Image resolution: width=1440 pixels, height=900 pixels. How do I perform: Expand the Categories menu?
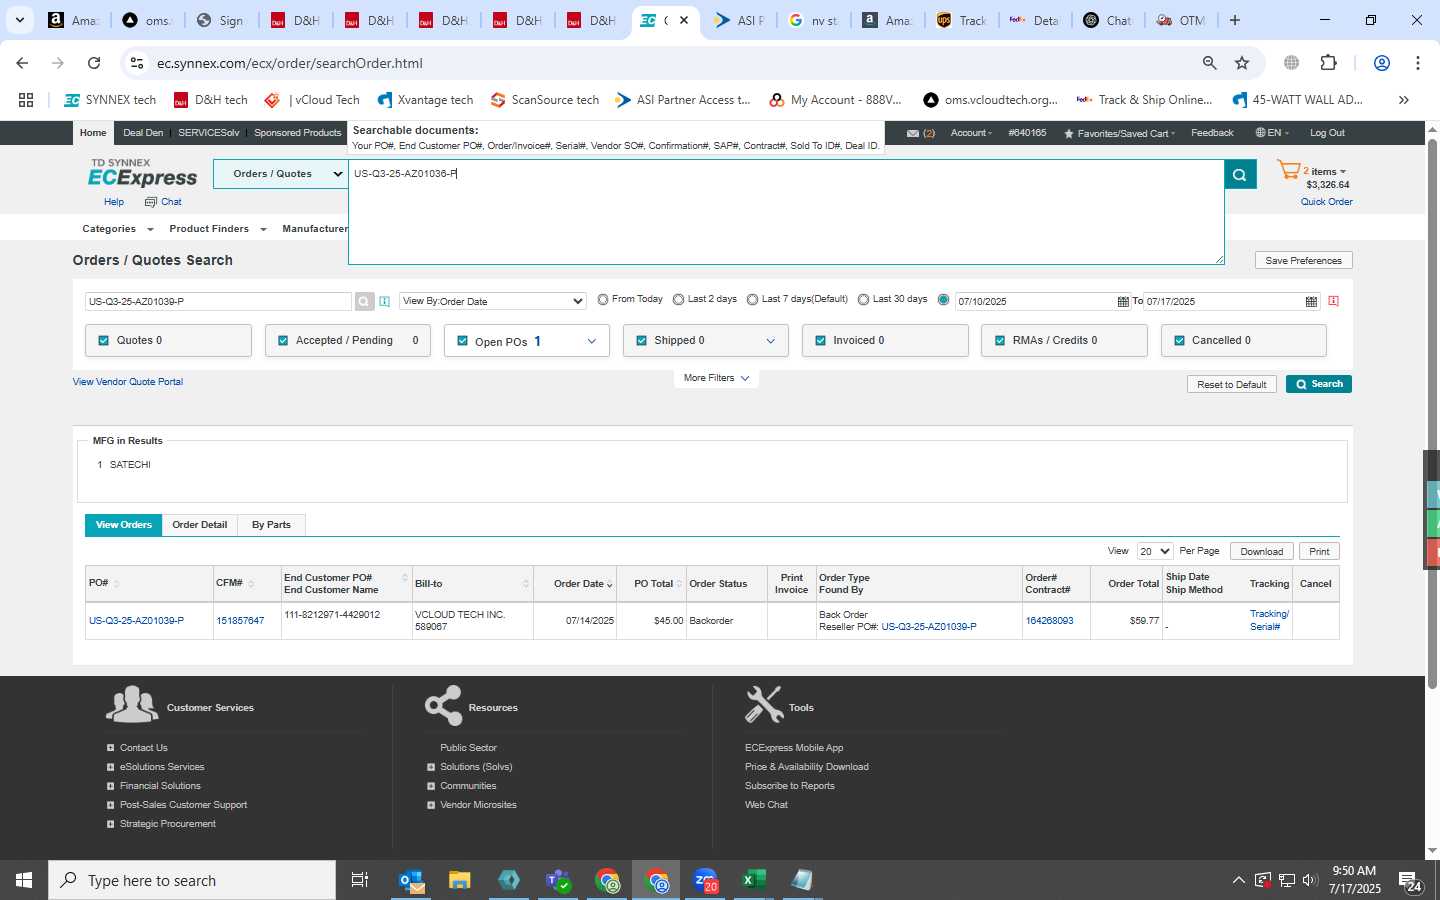118,229
